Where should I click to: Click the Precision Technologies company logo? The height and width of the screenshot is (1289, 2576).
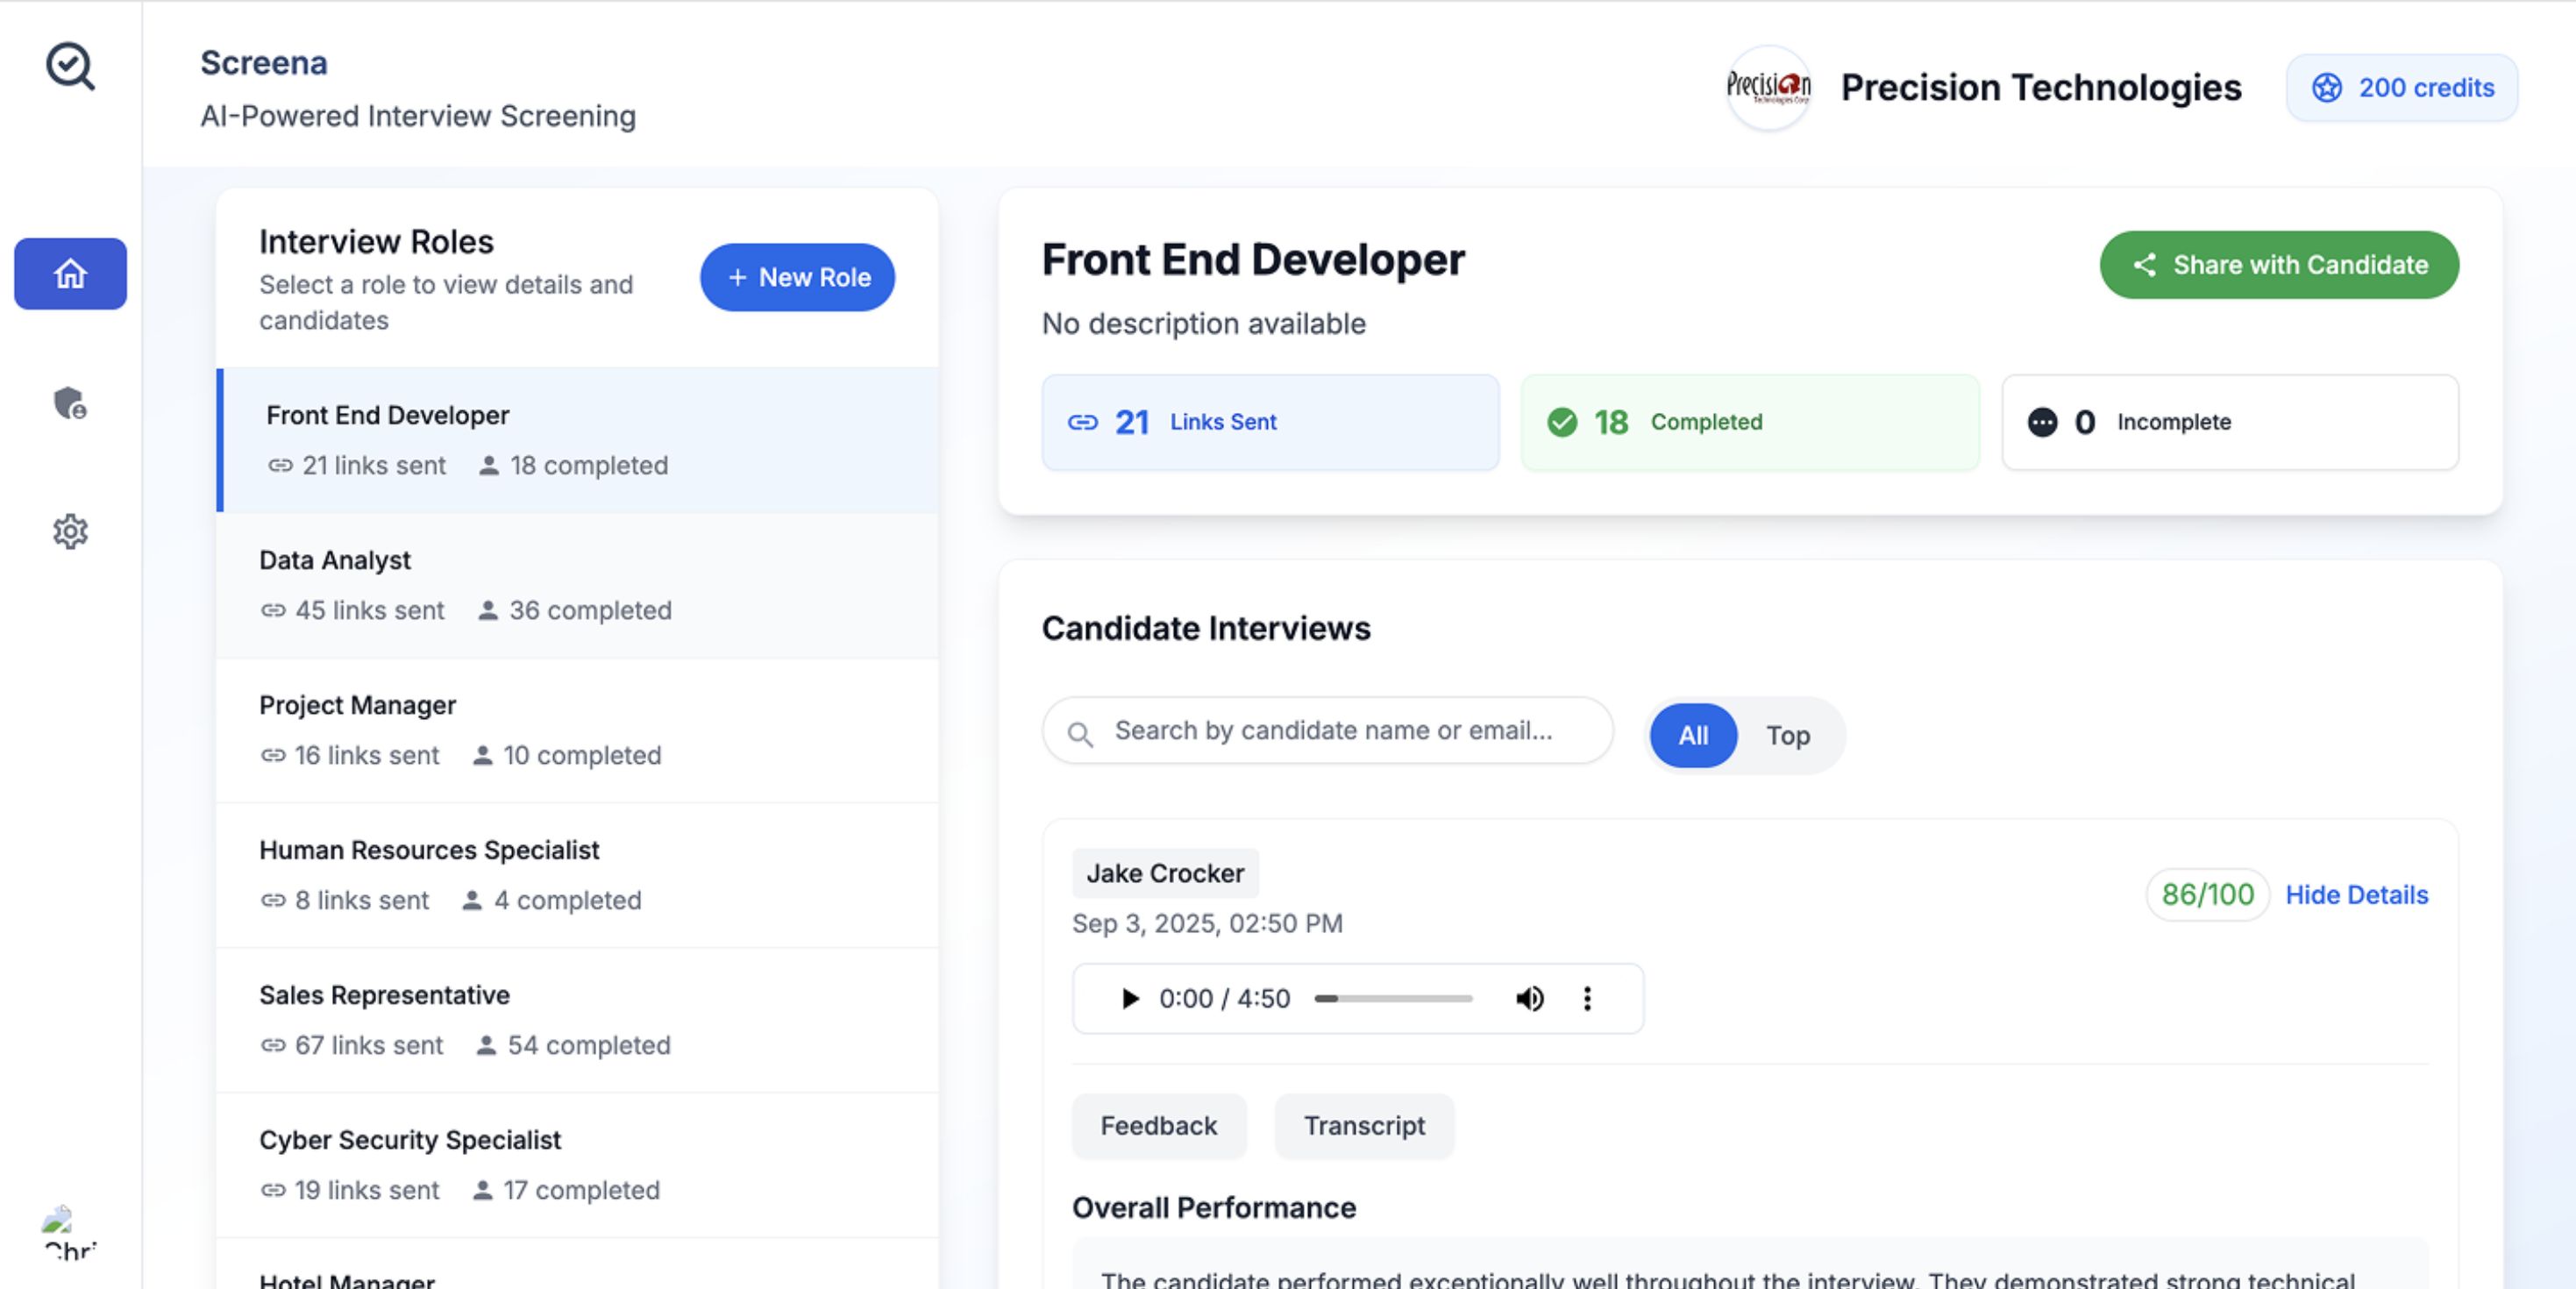pos(1767,88)
